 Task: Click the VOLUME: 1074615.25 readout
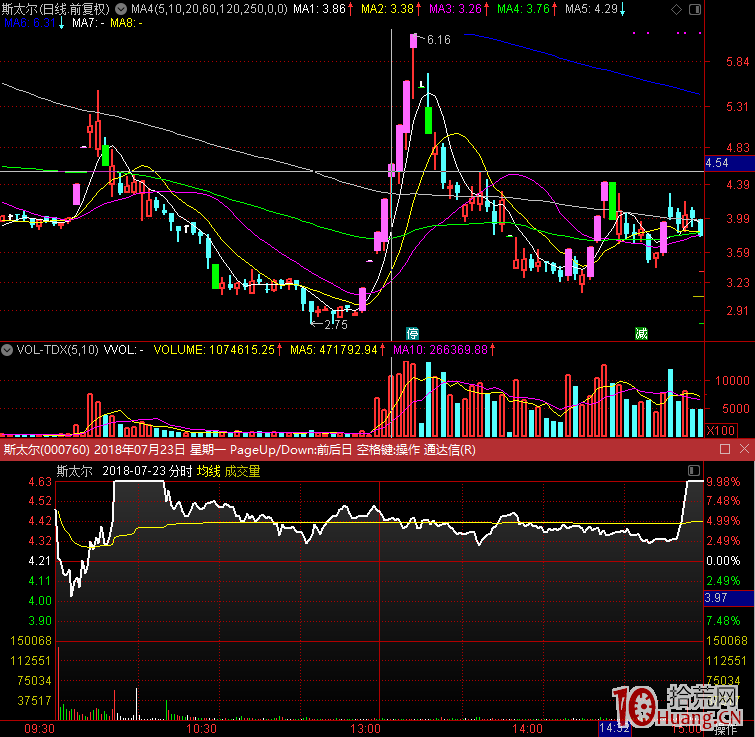coord(214,350)
